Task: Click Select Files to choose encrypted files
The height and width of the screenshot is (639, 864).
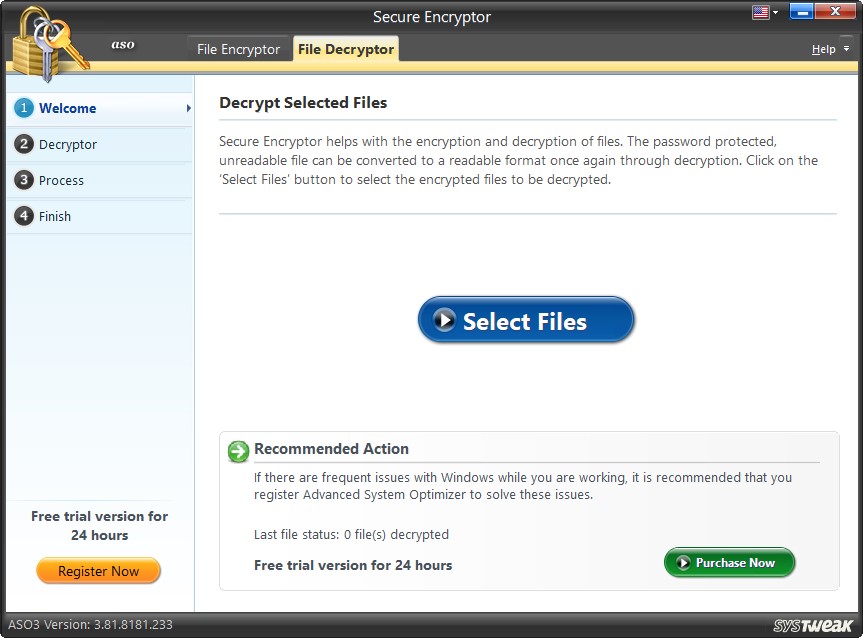Action: 525,319
